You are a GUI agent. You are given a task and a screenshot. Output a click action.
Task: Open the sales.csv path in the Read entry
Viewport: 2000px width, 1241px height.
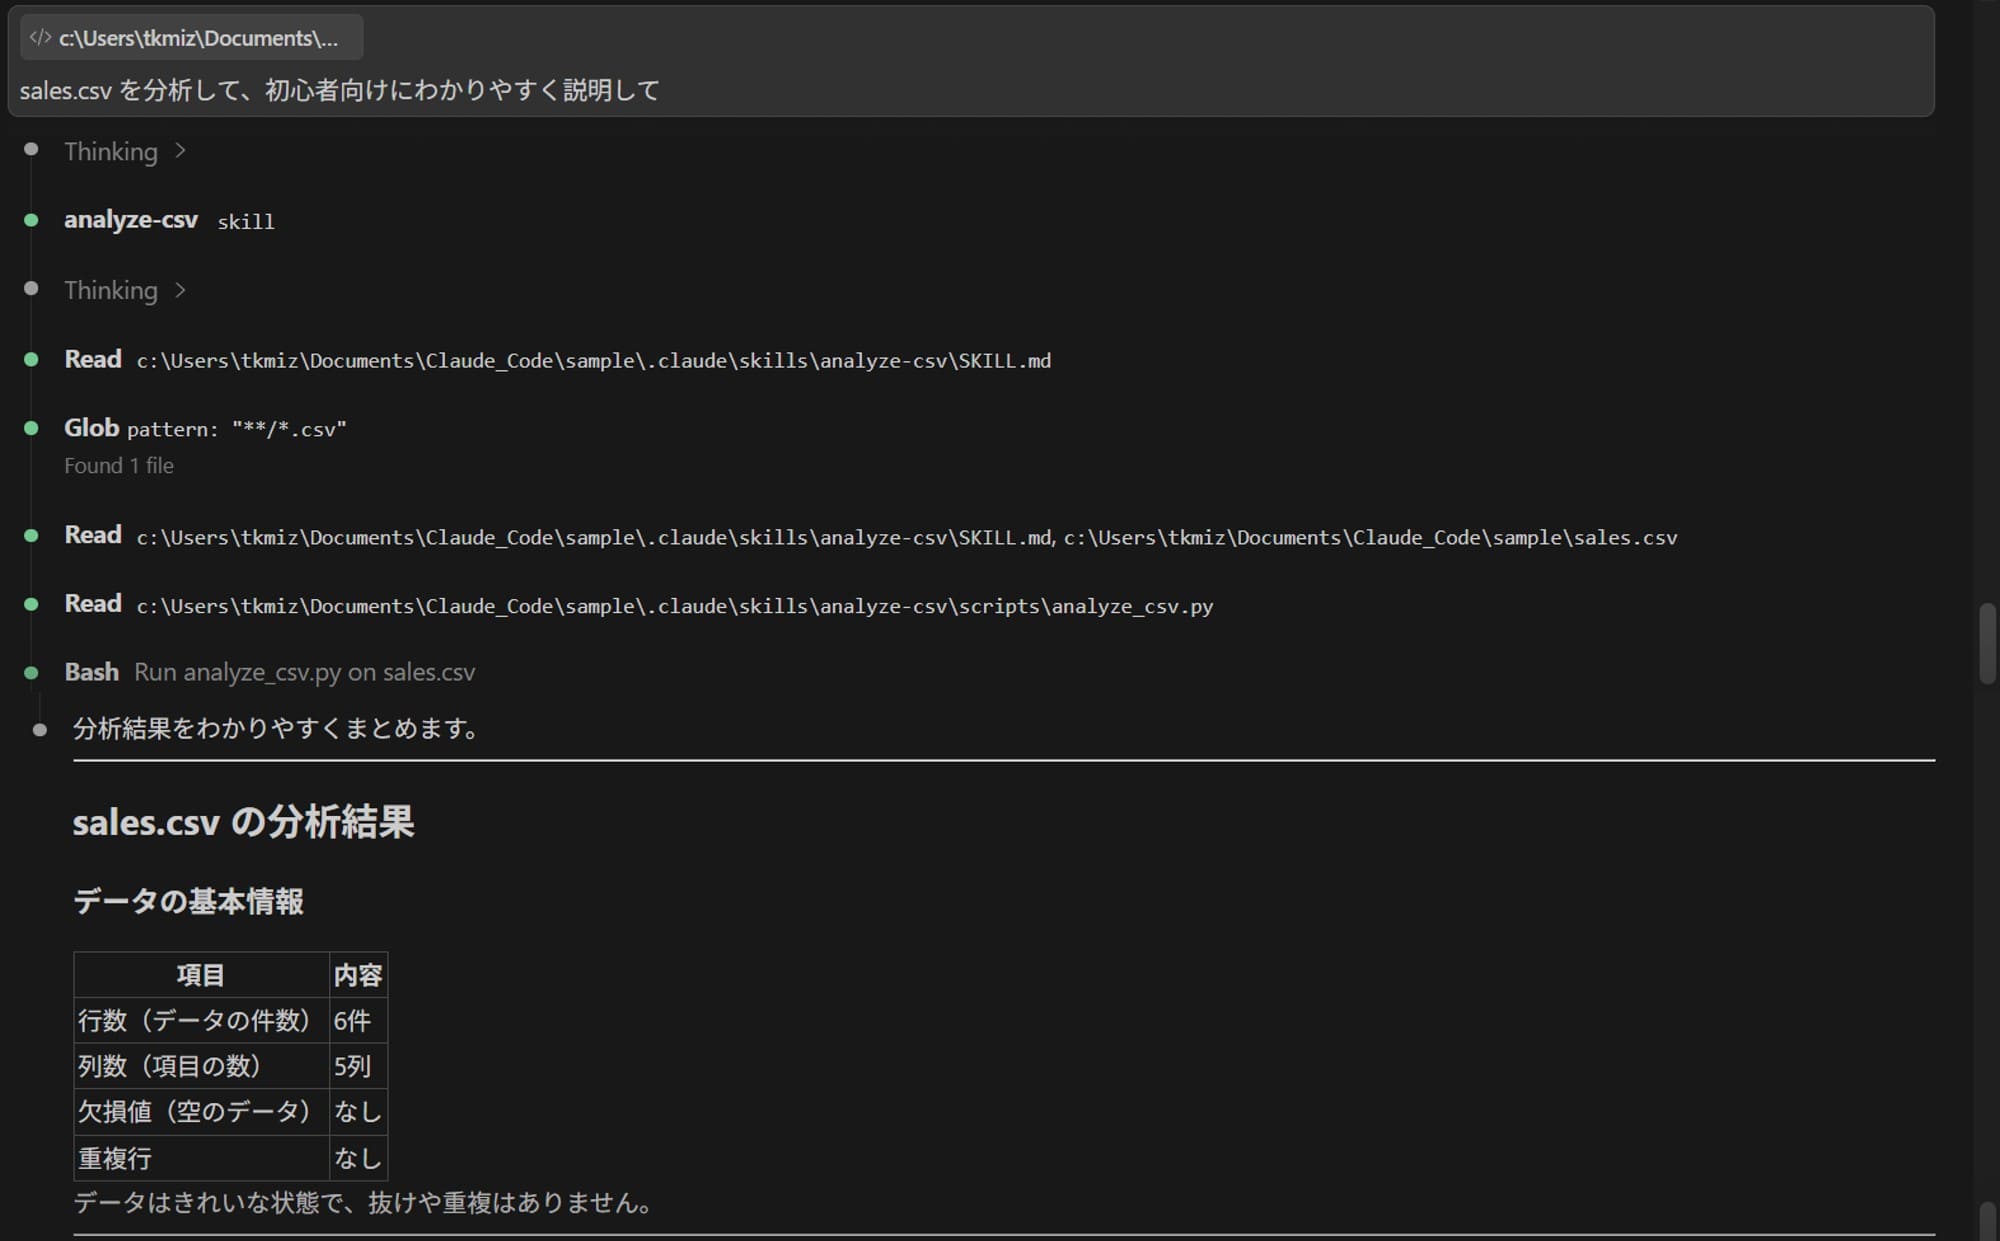pos(1370,537)
